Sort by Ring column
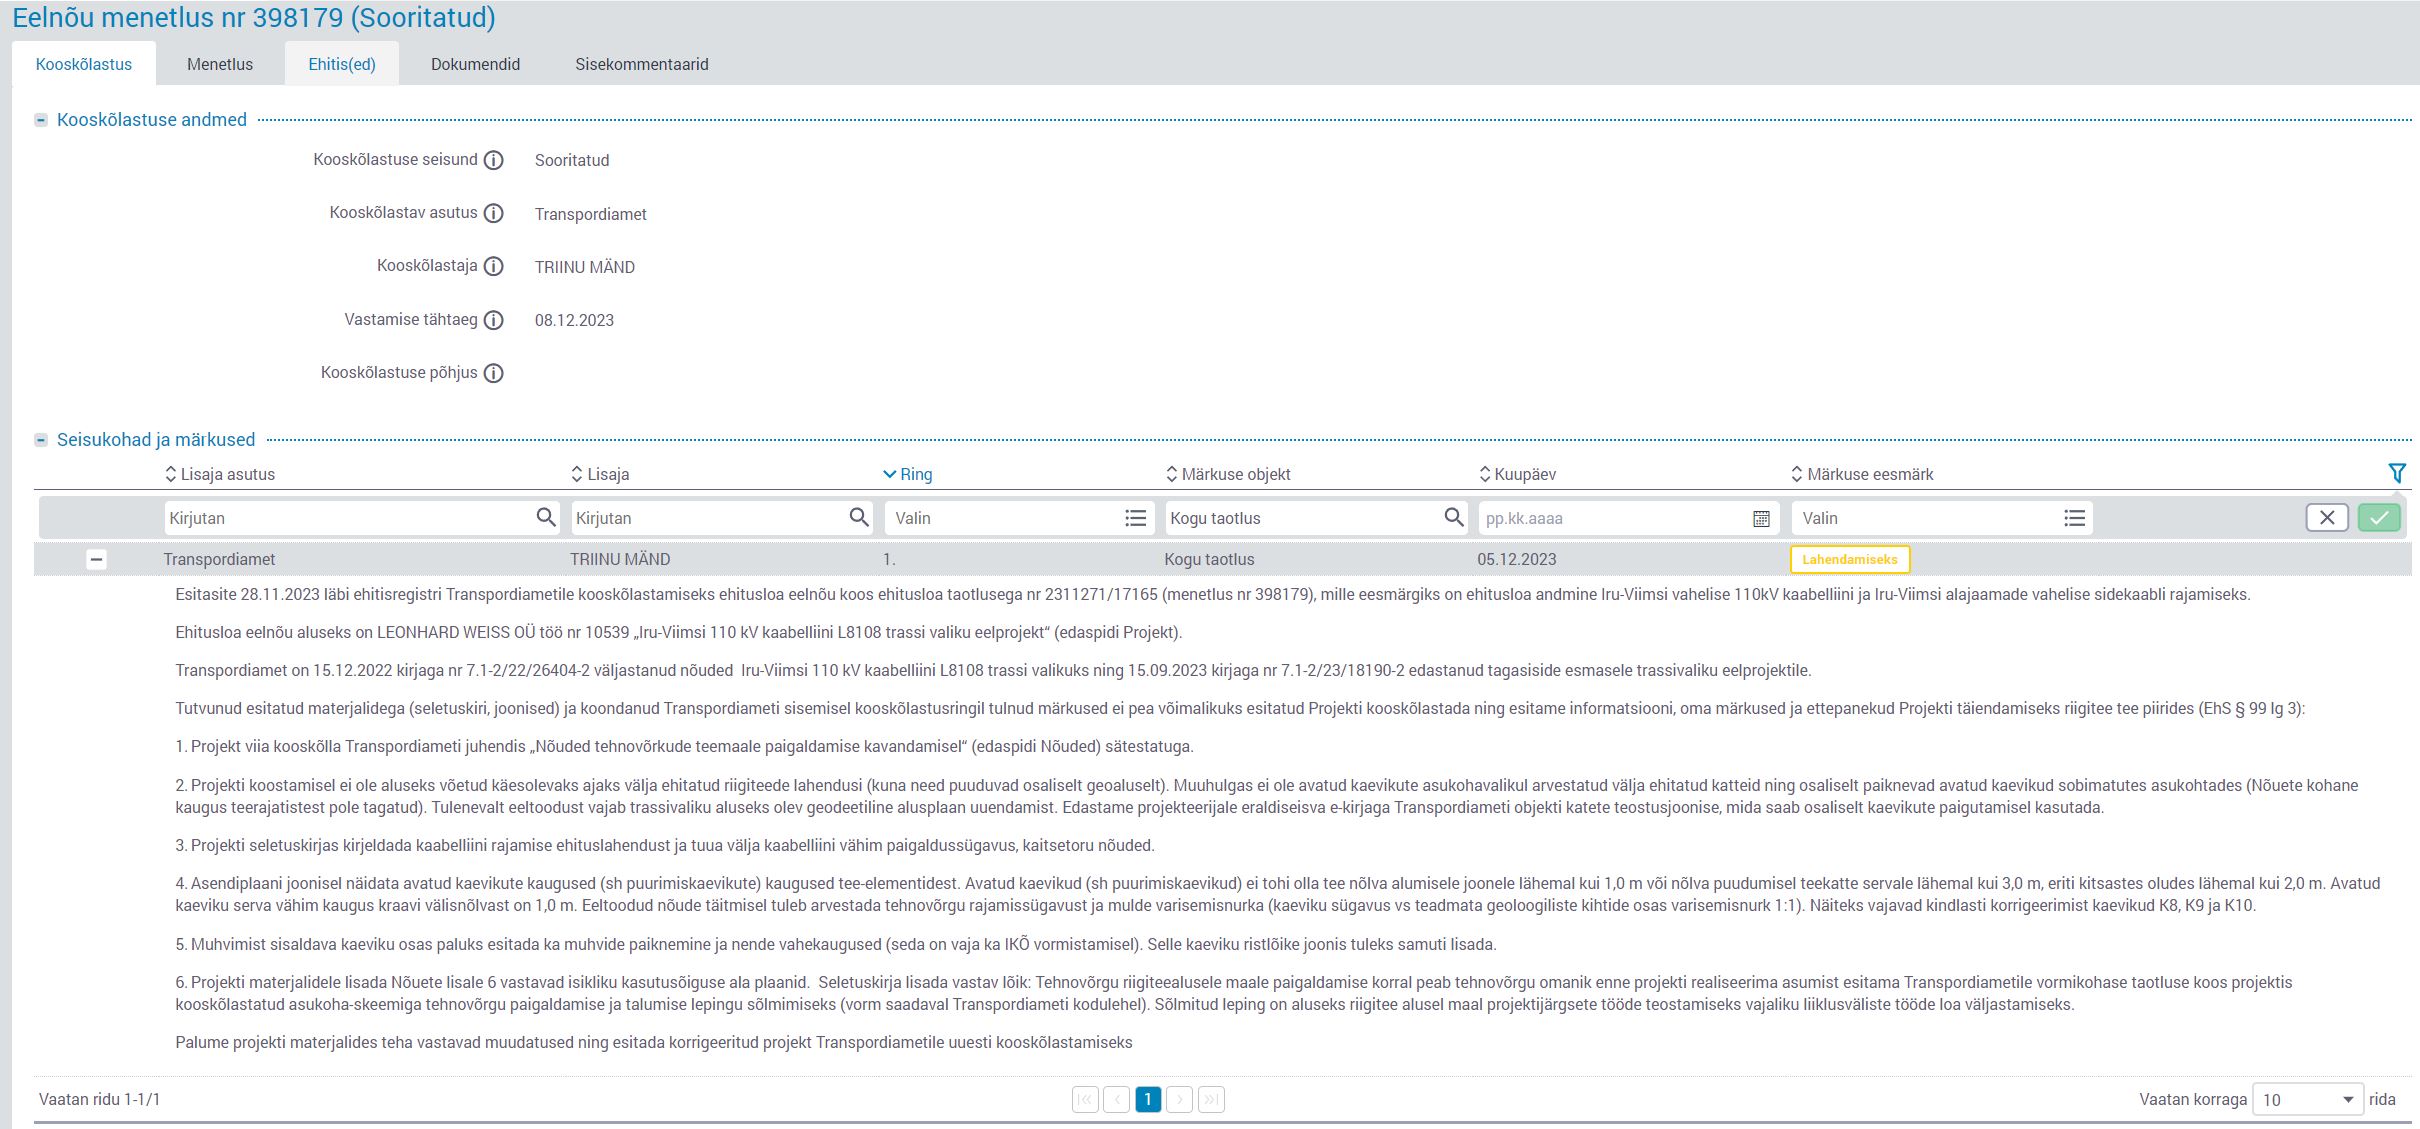Screen dimensions: 2420x1129 907,474
